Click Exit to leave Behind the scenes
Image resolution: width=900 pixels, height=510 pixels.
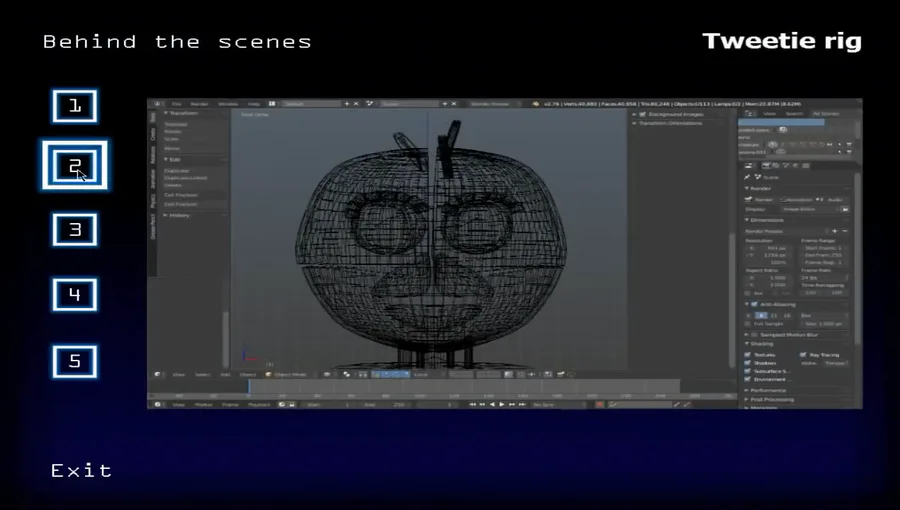point(81,470)
